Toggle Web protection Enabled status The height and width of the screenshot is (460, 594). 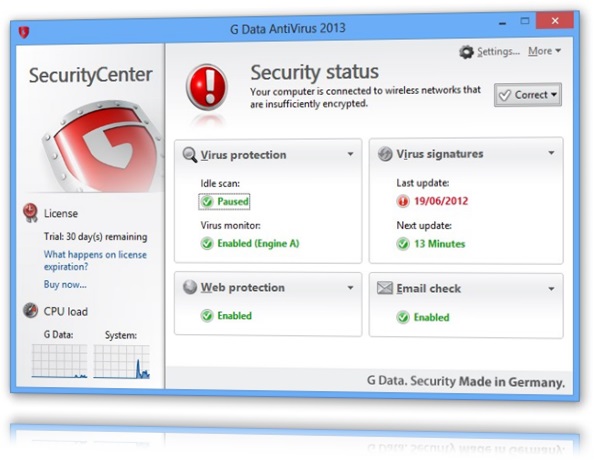pyautogui.click(x=226, y=316)
